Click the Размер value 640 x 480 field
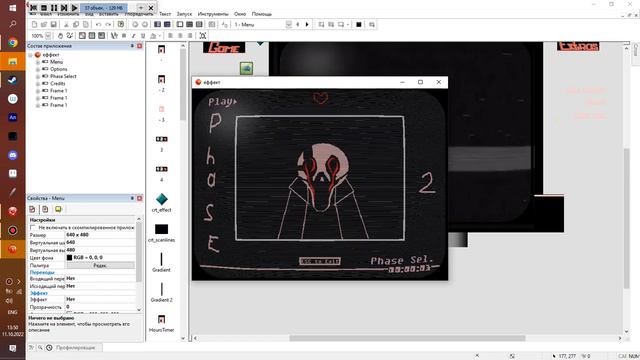This screenshot has height=360, width=640. (100, 235)
